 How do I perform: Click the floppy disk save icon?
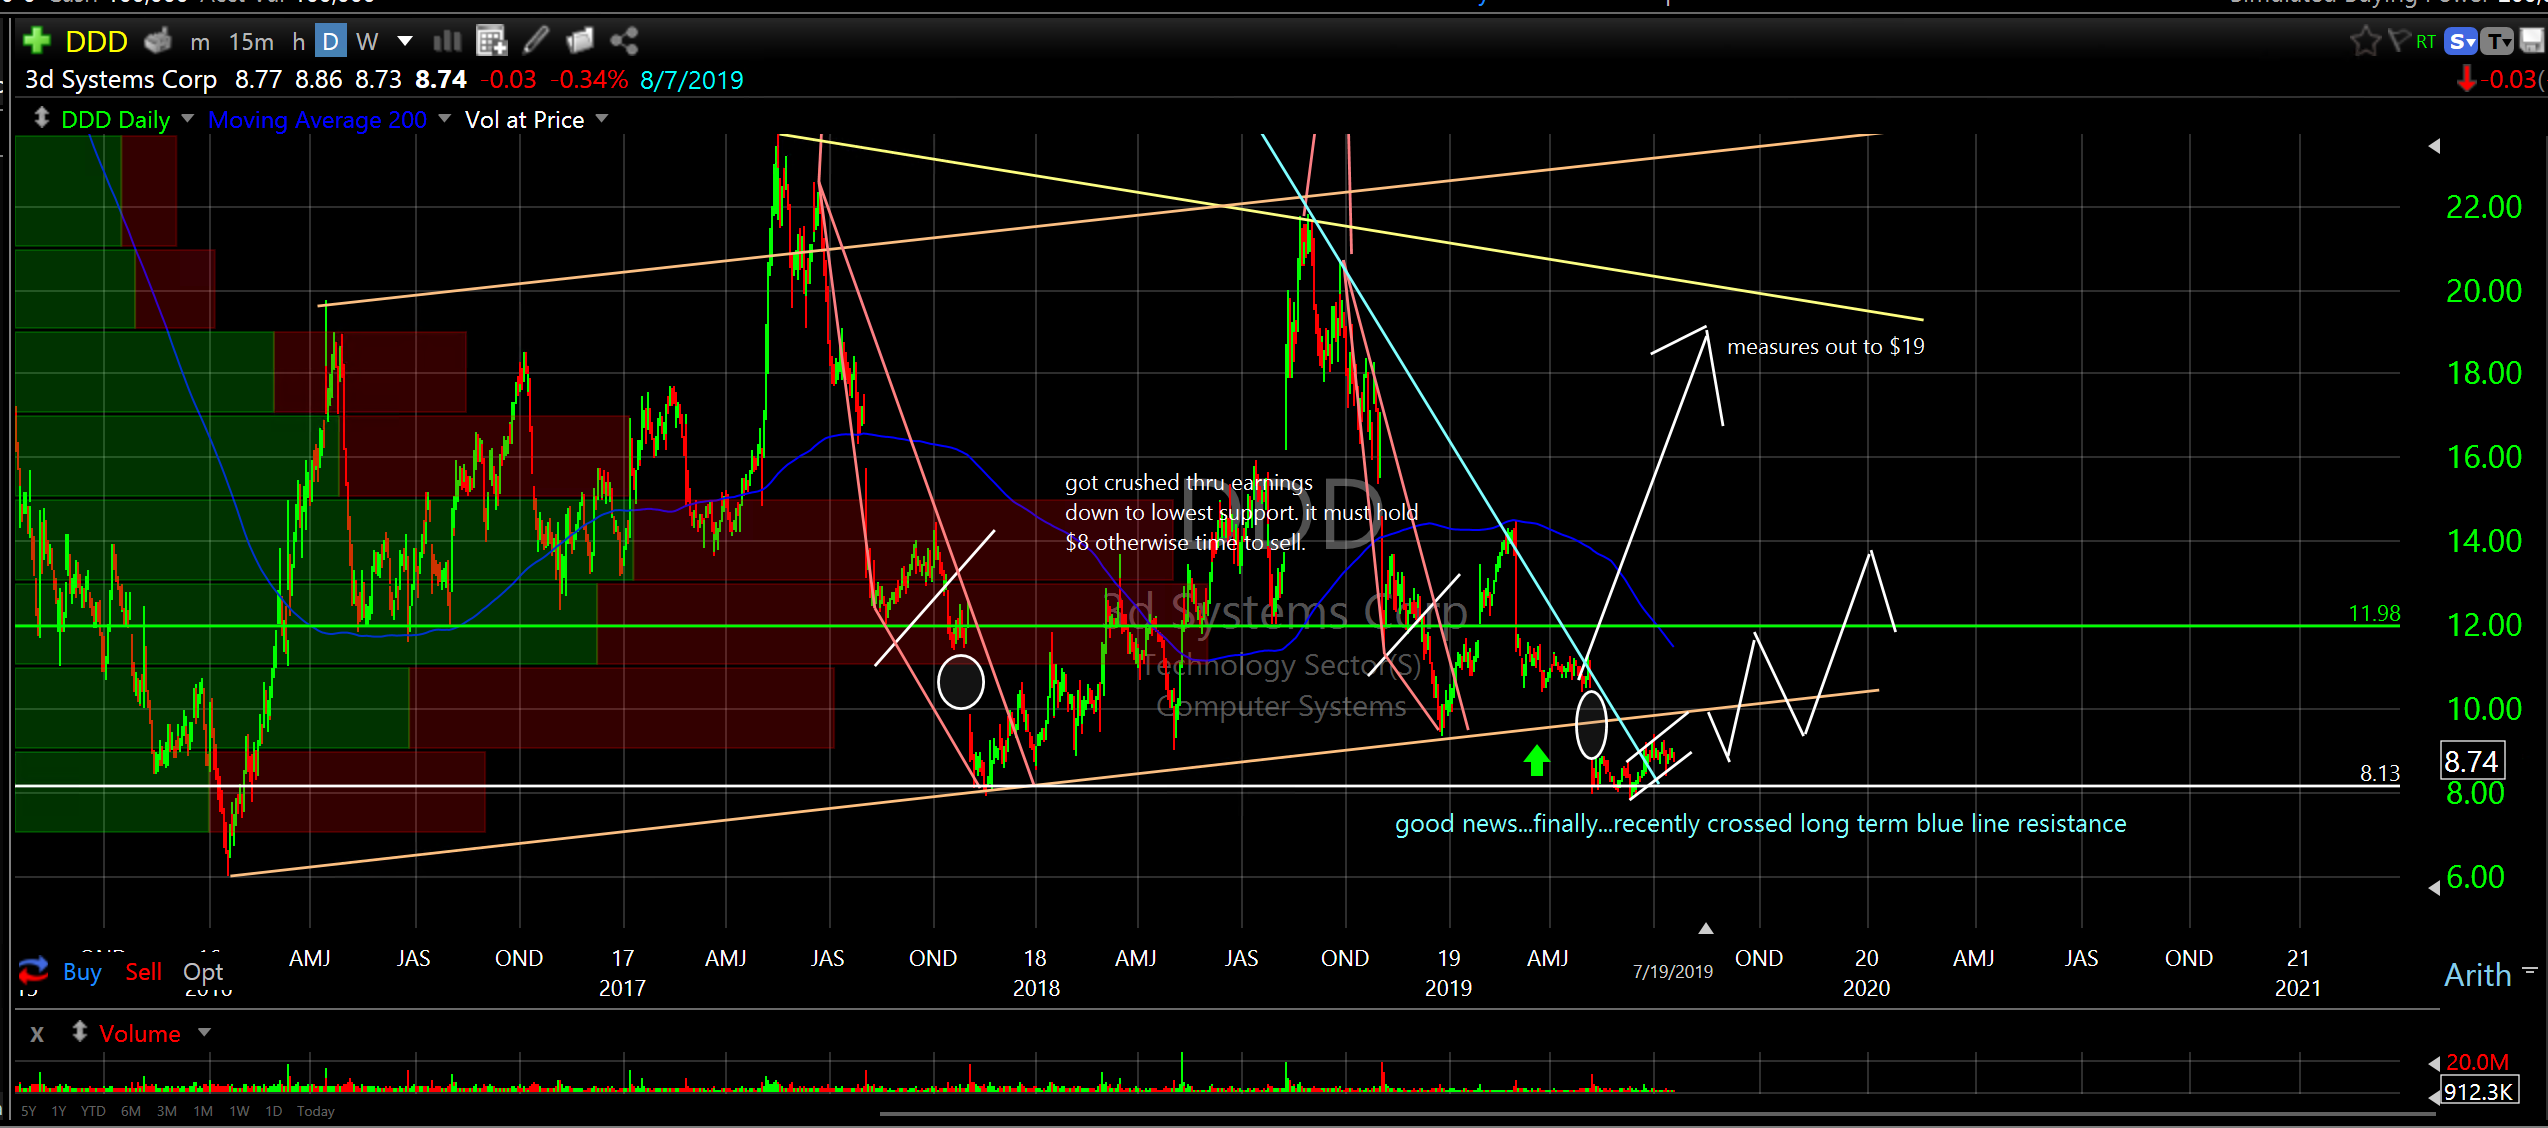point(2531,41)
